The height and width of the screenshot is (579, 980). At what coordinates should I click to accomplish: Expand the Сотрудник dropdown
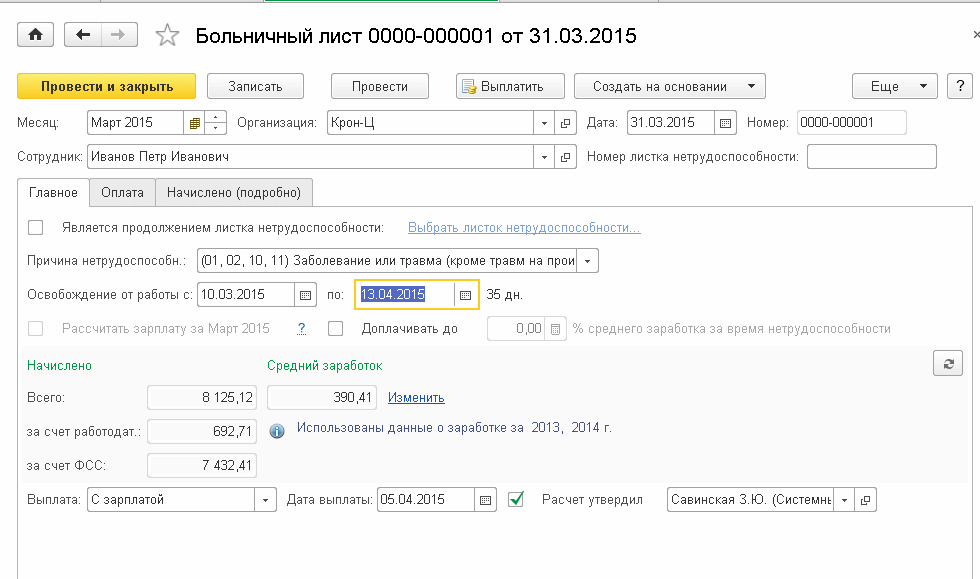(544, 157)
